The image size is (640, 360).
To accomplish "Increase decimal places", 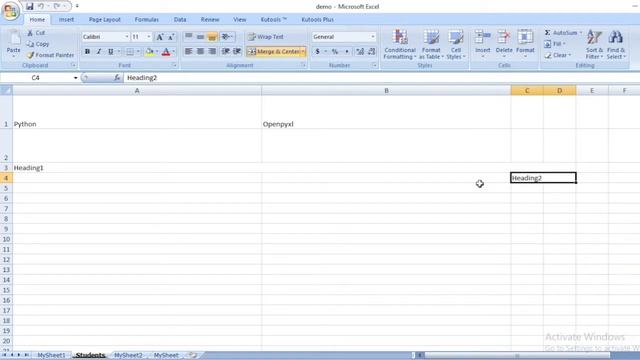I will (360, 52).
